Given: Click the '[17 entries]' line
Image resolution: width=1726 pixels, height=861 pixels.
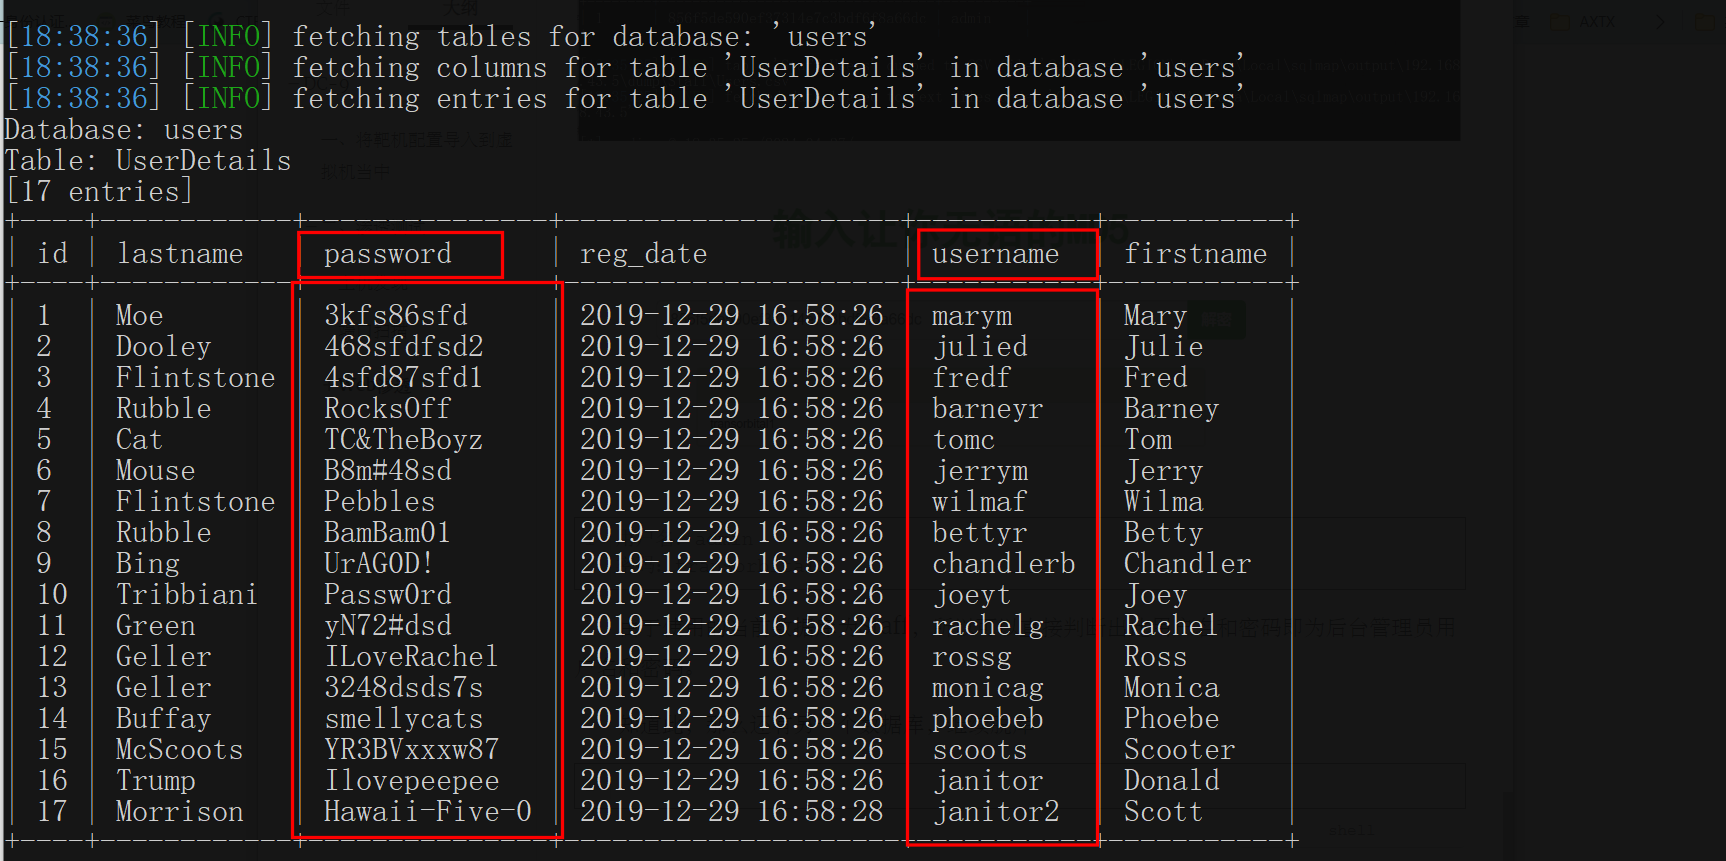Looking at the screenshot, I should click(99, 192).
